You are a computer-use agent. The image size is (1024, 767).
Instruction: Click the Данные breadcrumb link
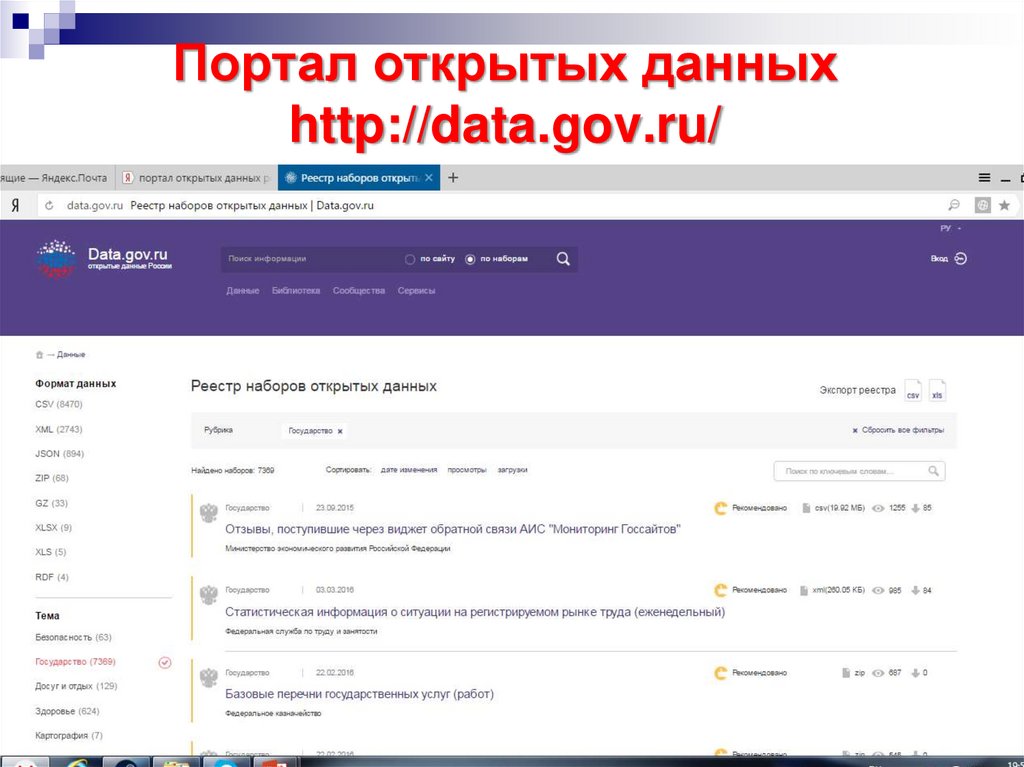pyautogui.click(x=71, y=355)
